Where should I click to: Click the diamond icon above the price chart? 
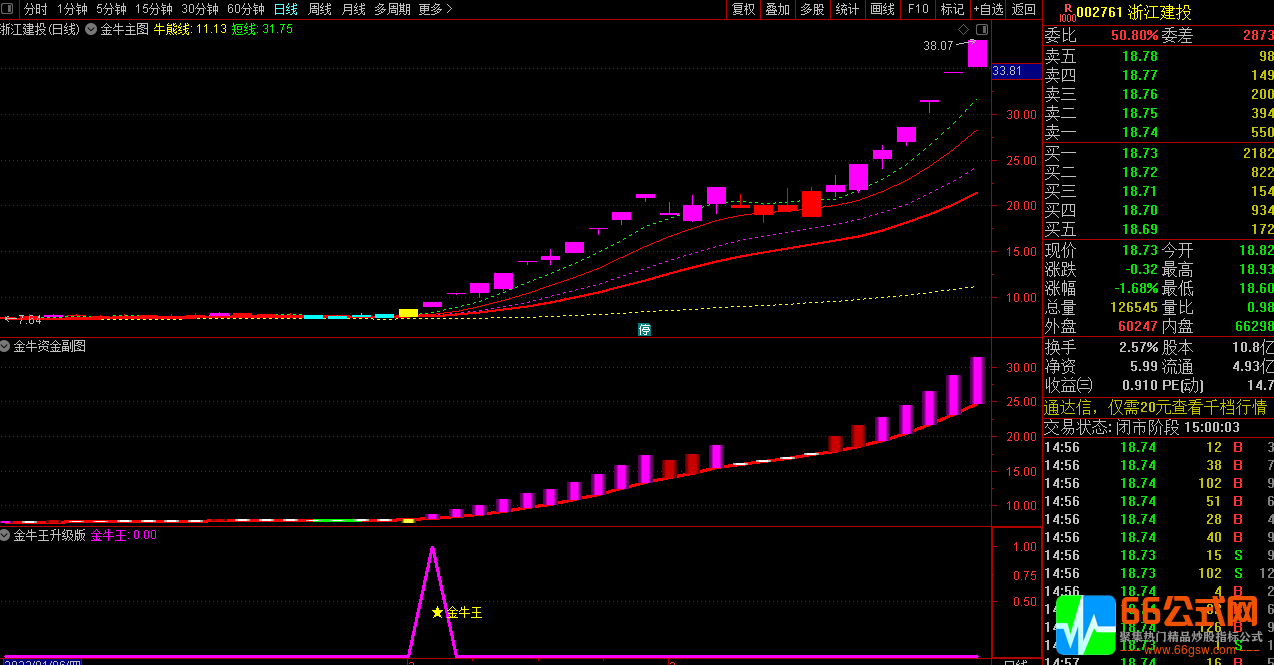coord(963,29)
